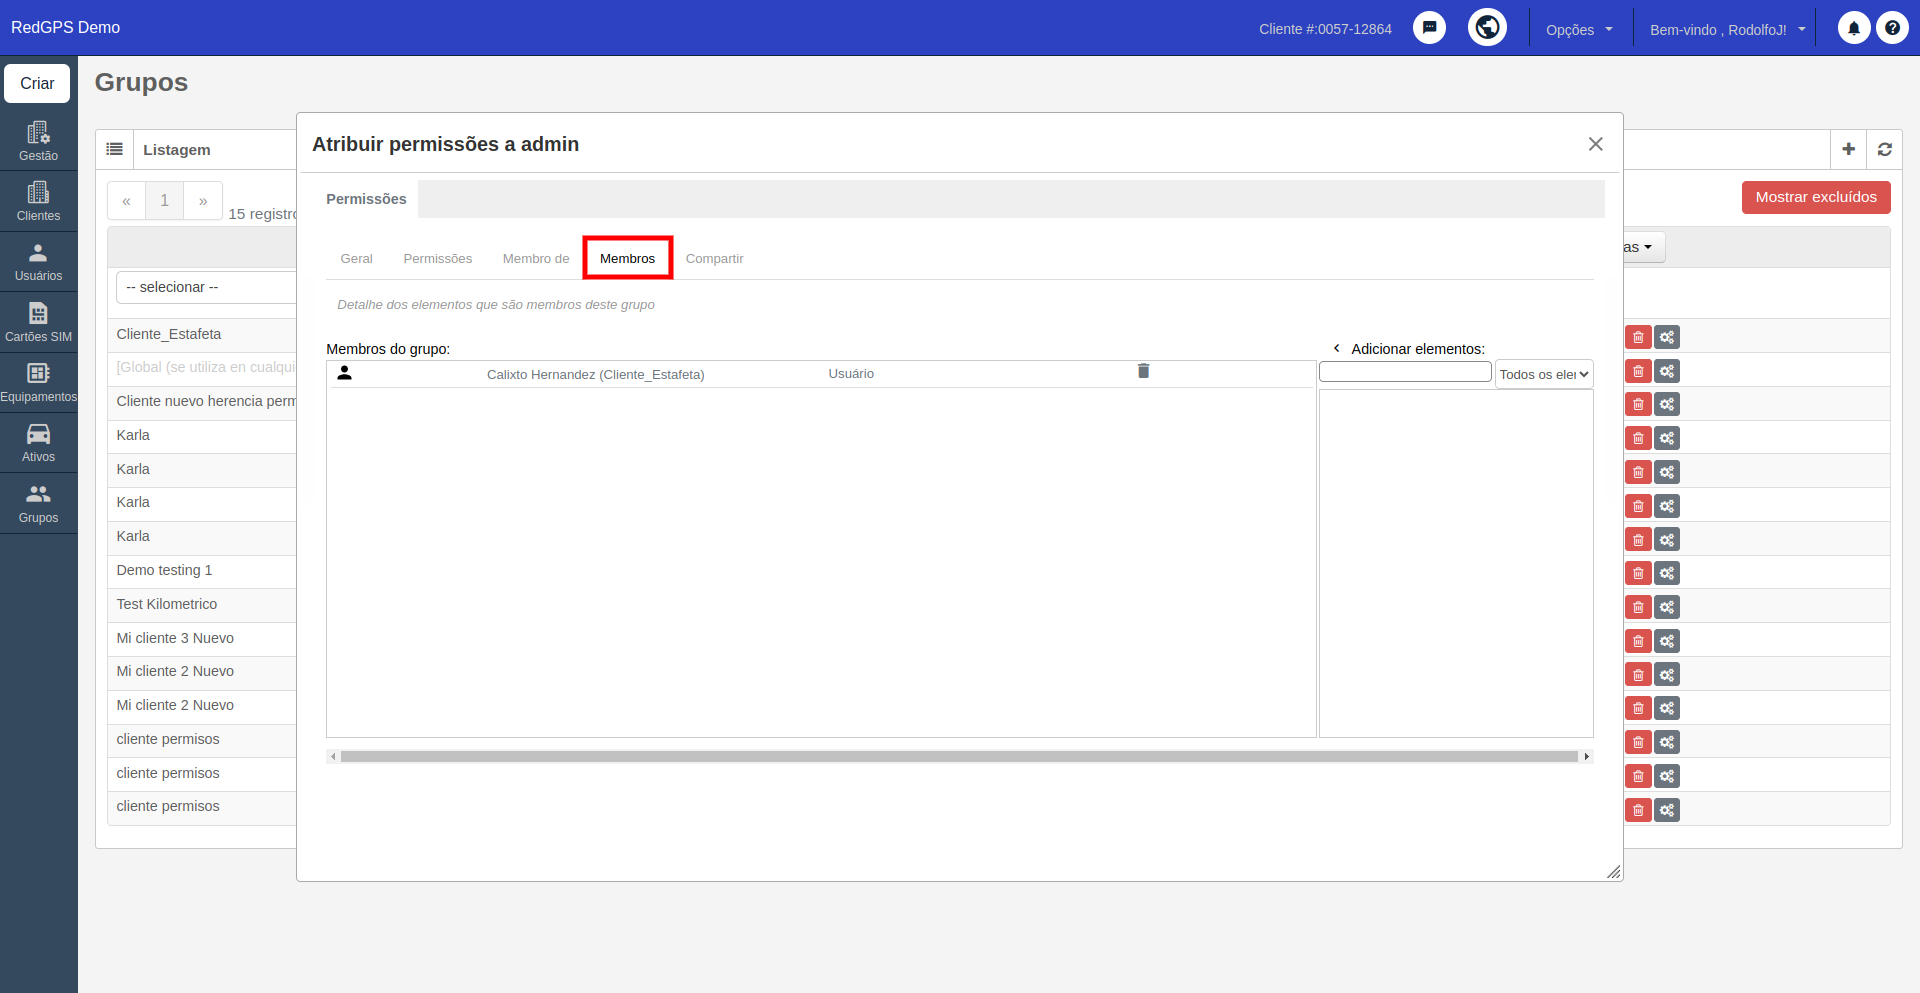Go to the previous page of the listing

click(126, 201)
